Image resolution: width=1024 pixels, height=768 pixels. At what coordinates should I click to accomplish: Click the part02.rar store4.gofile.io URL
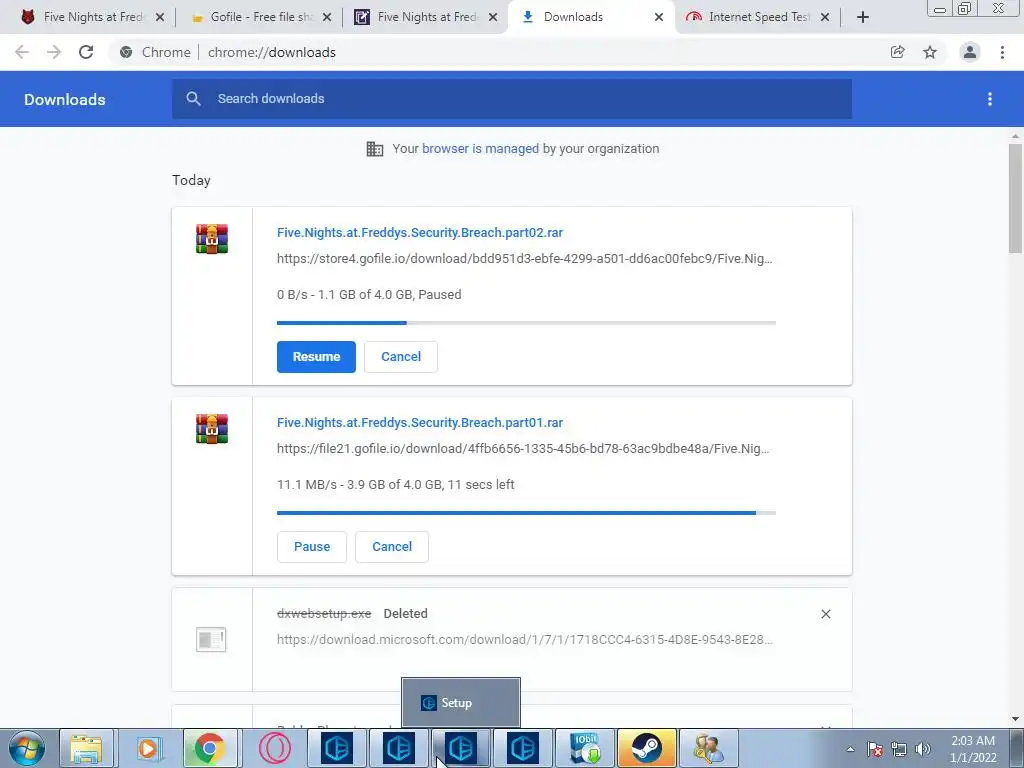click(524, 259)
